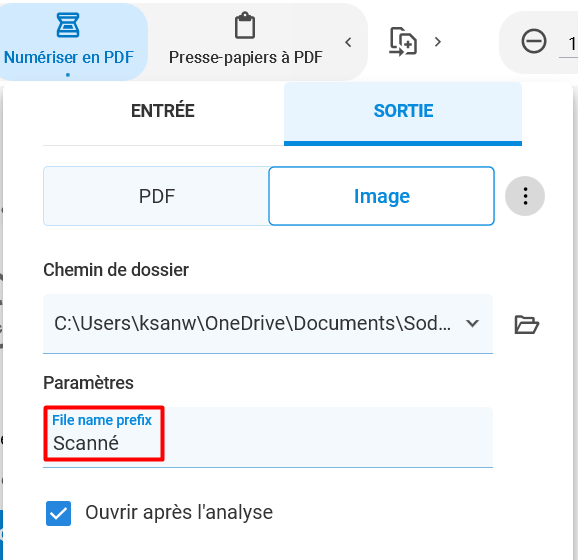Select Image output format
Image resolution: width=578 pixels, height=560 pixels.
coord(382,196)
